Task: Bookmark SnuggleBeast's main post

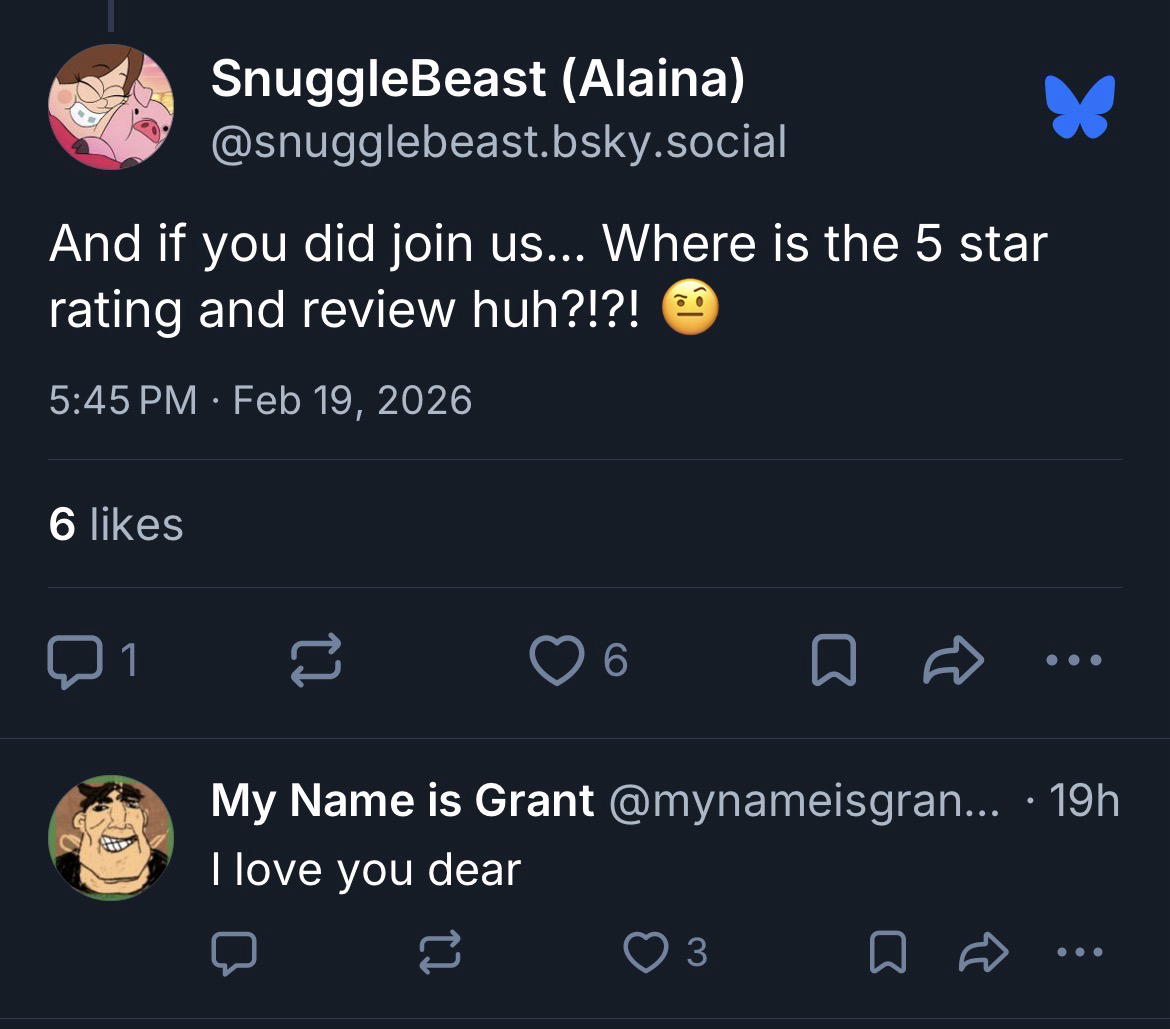Action: point(832,662)
